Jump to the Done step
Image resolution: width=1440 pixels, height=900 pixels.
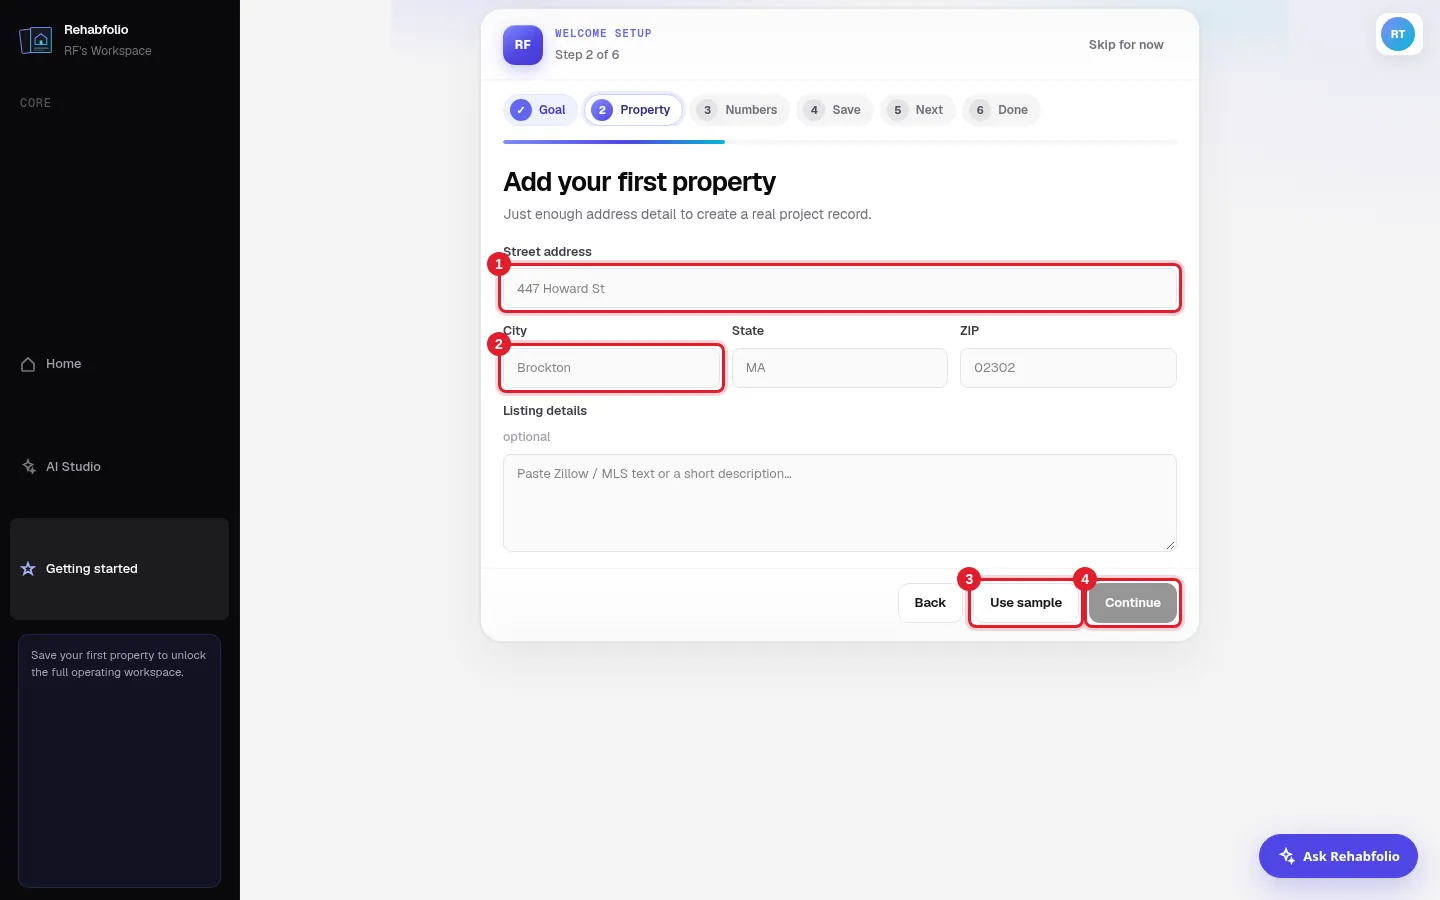(1001, 110)
